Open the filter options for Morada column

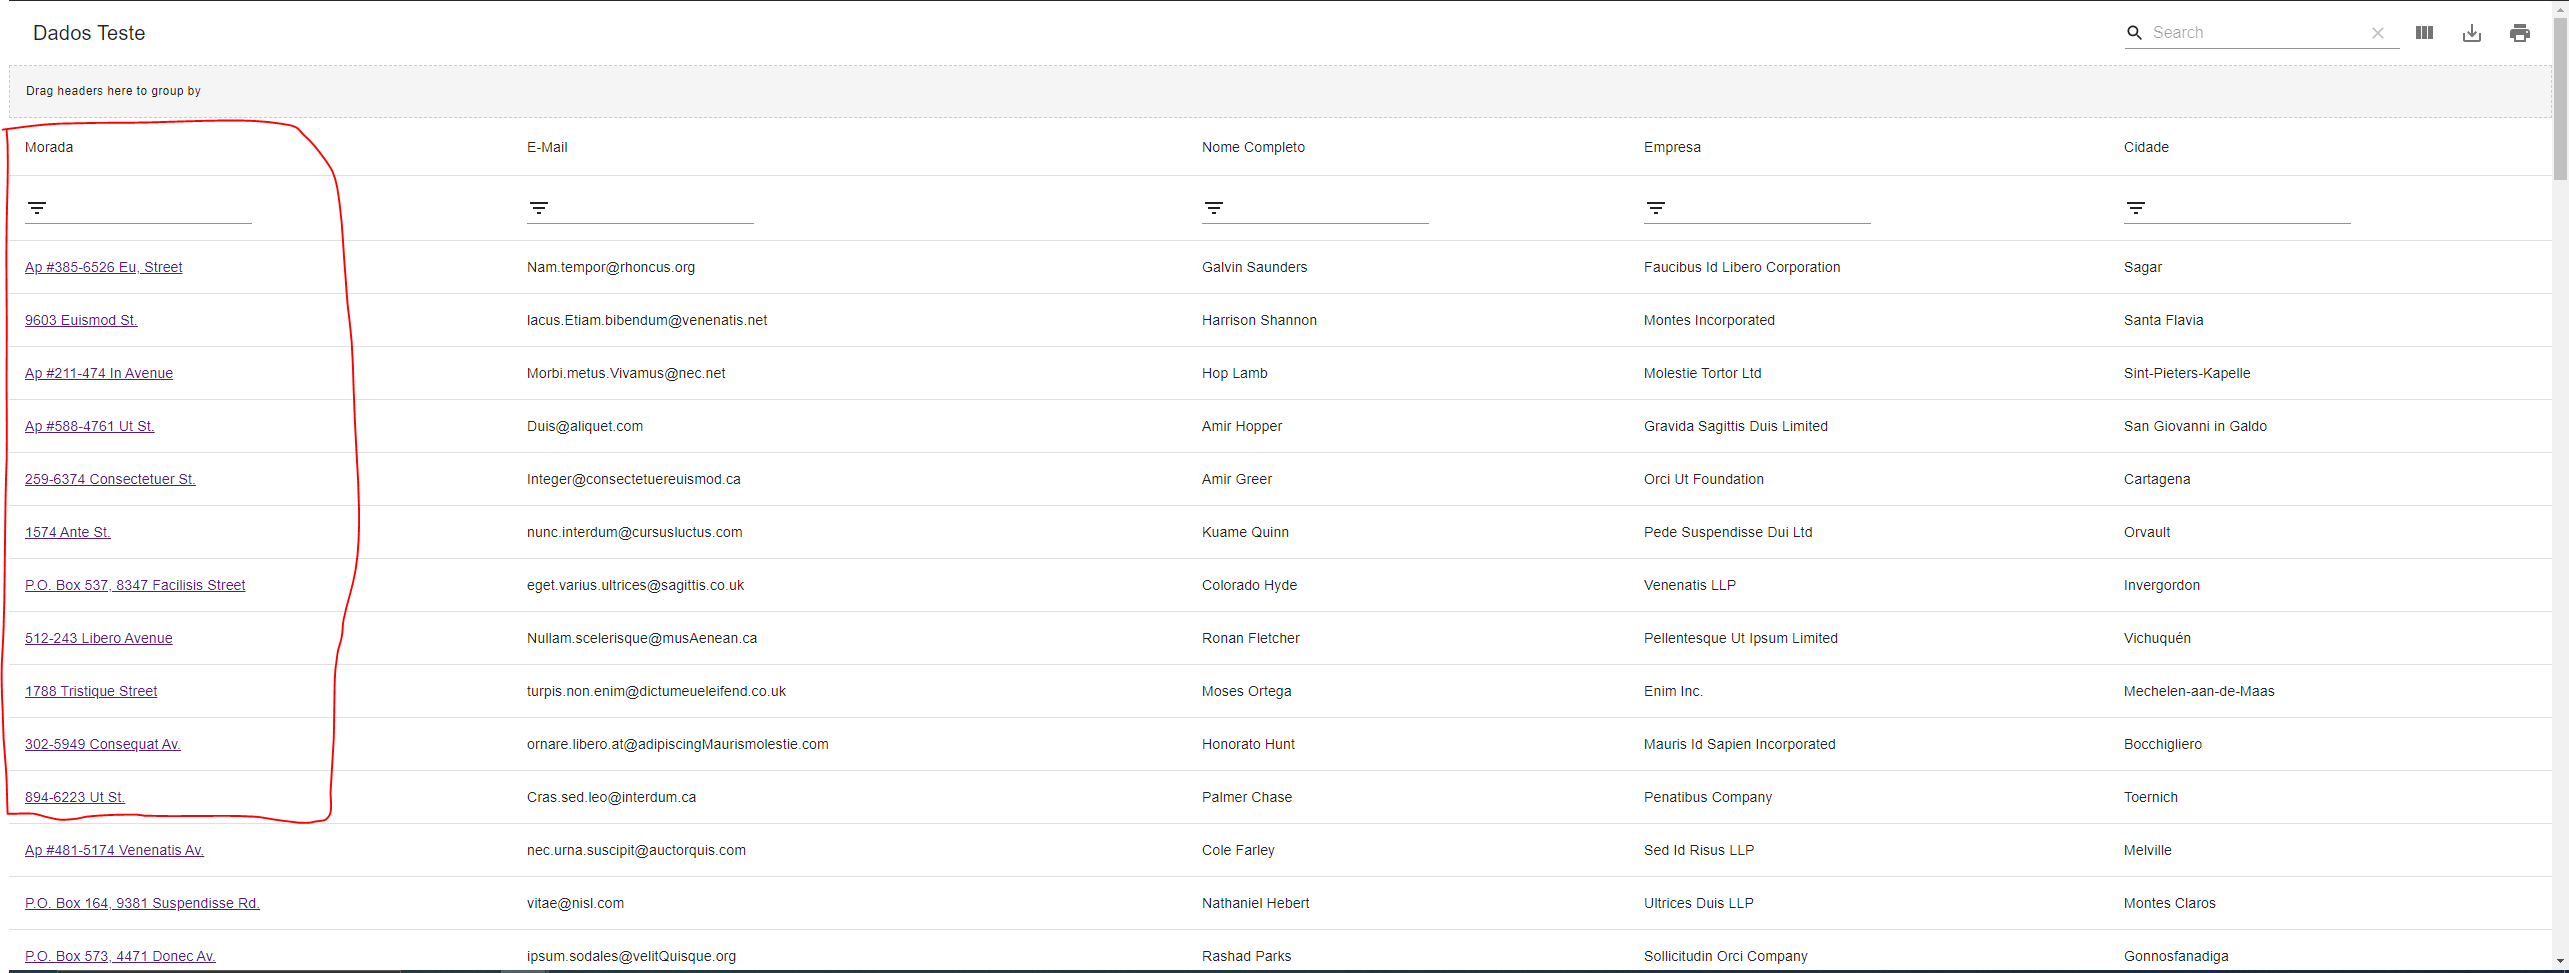[x=37, y=208]
